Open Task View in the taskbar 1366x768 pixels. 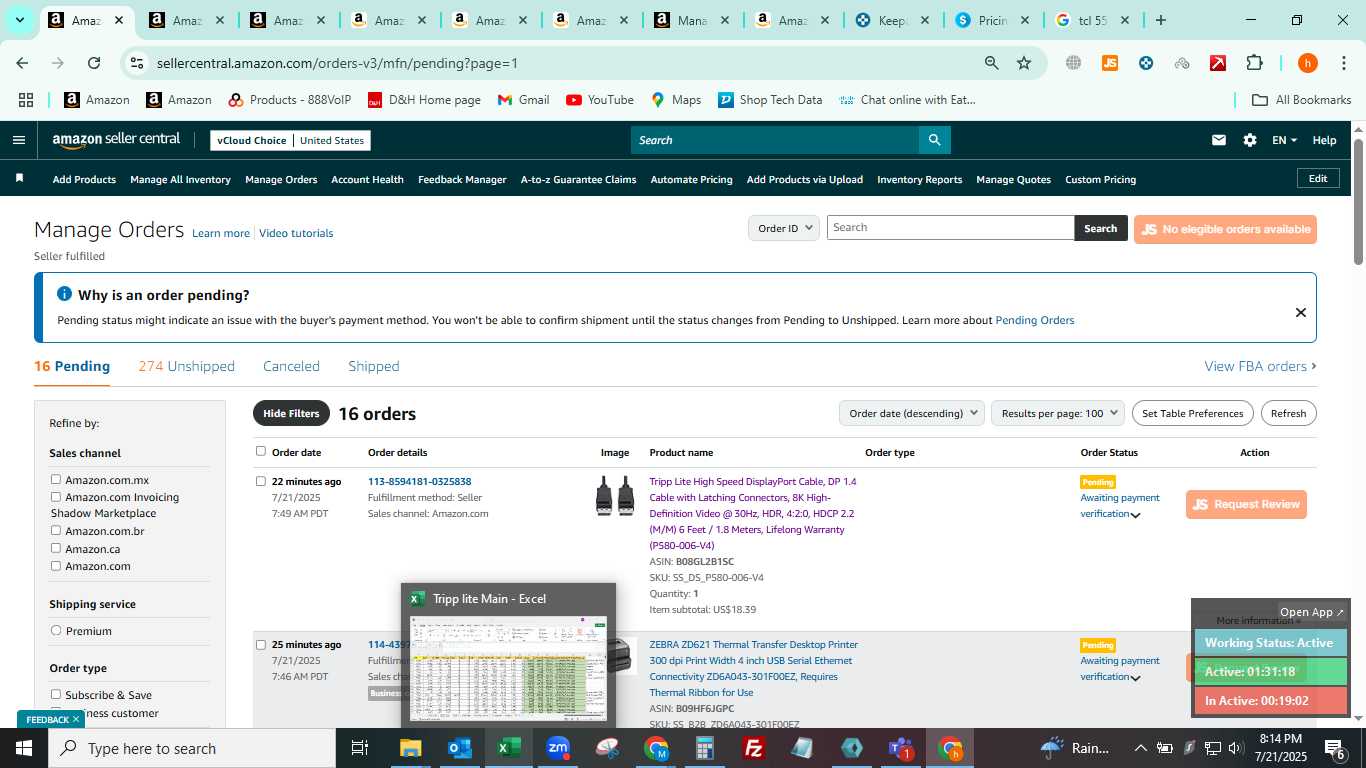[x=360, y=748]
